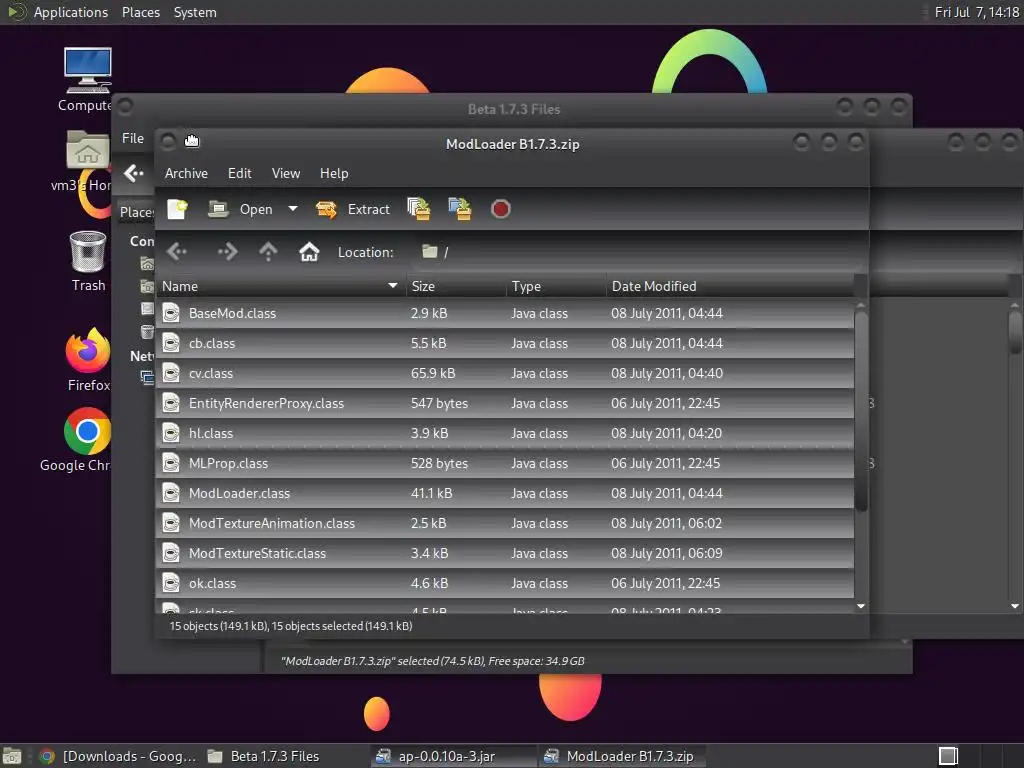
Task: Switch to ModLoader B1.7.3.zip taskbar item
Action: [620, 756]
